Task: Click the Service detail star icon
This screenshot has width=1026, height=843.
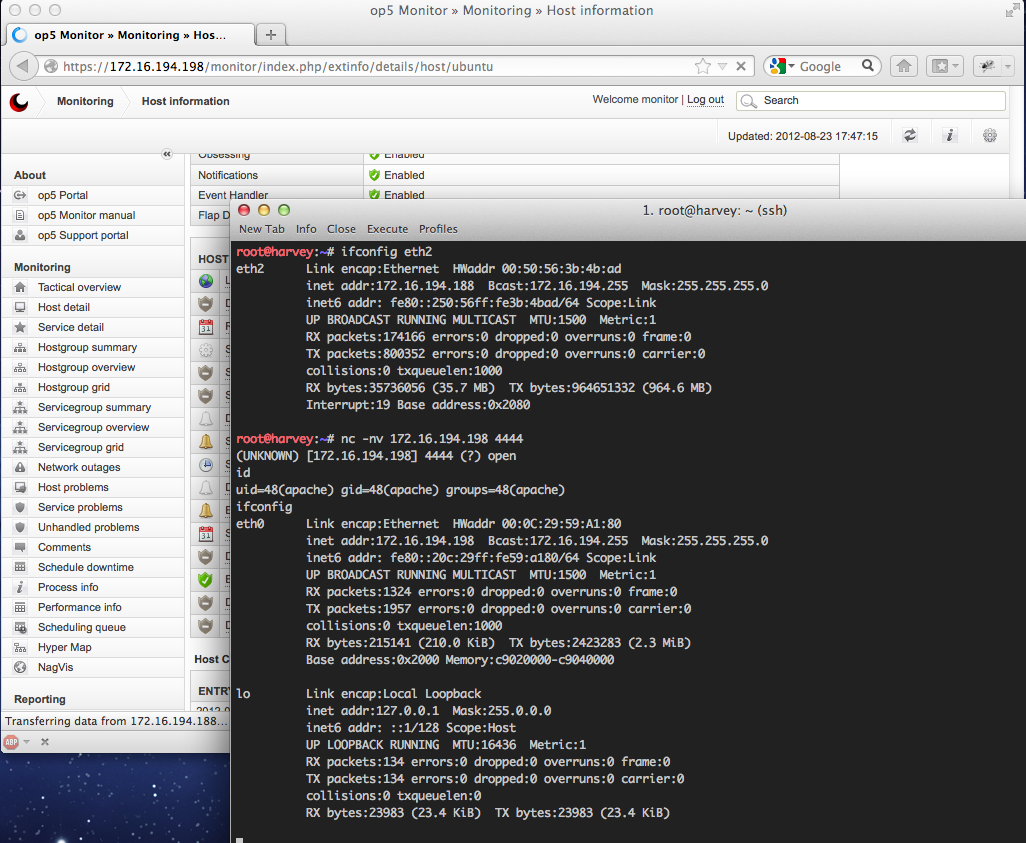Action: [x=20, y=327]
